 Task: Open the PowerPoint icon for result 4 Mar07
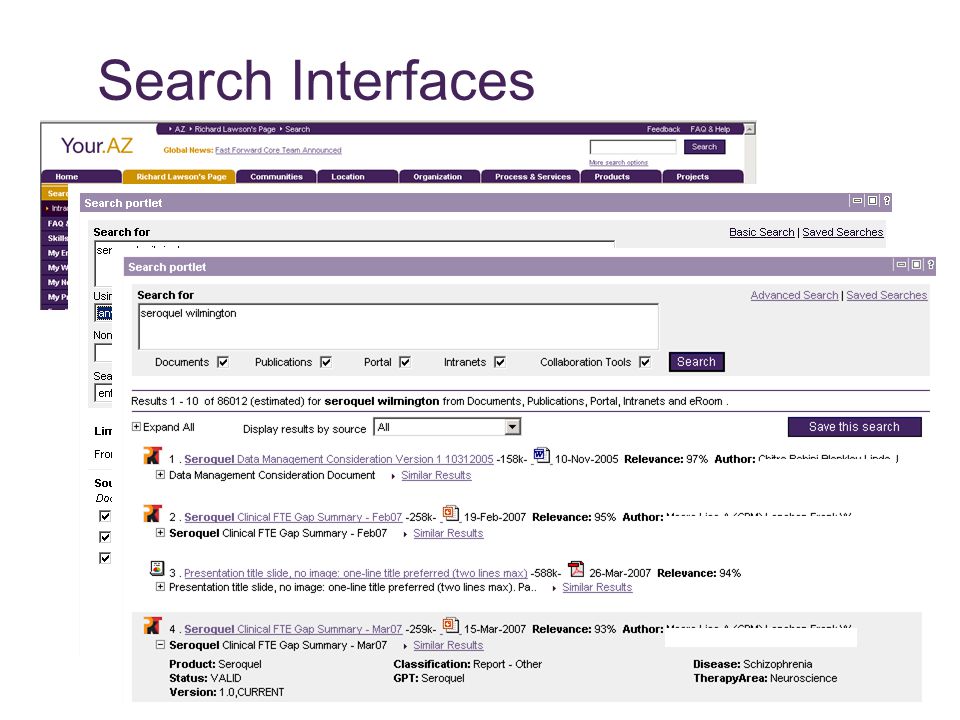pos(451,625)
